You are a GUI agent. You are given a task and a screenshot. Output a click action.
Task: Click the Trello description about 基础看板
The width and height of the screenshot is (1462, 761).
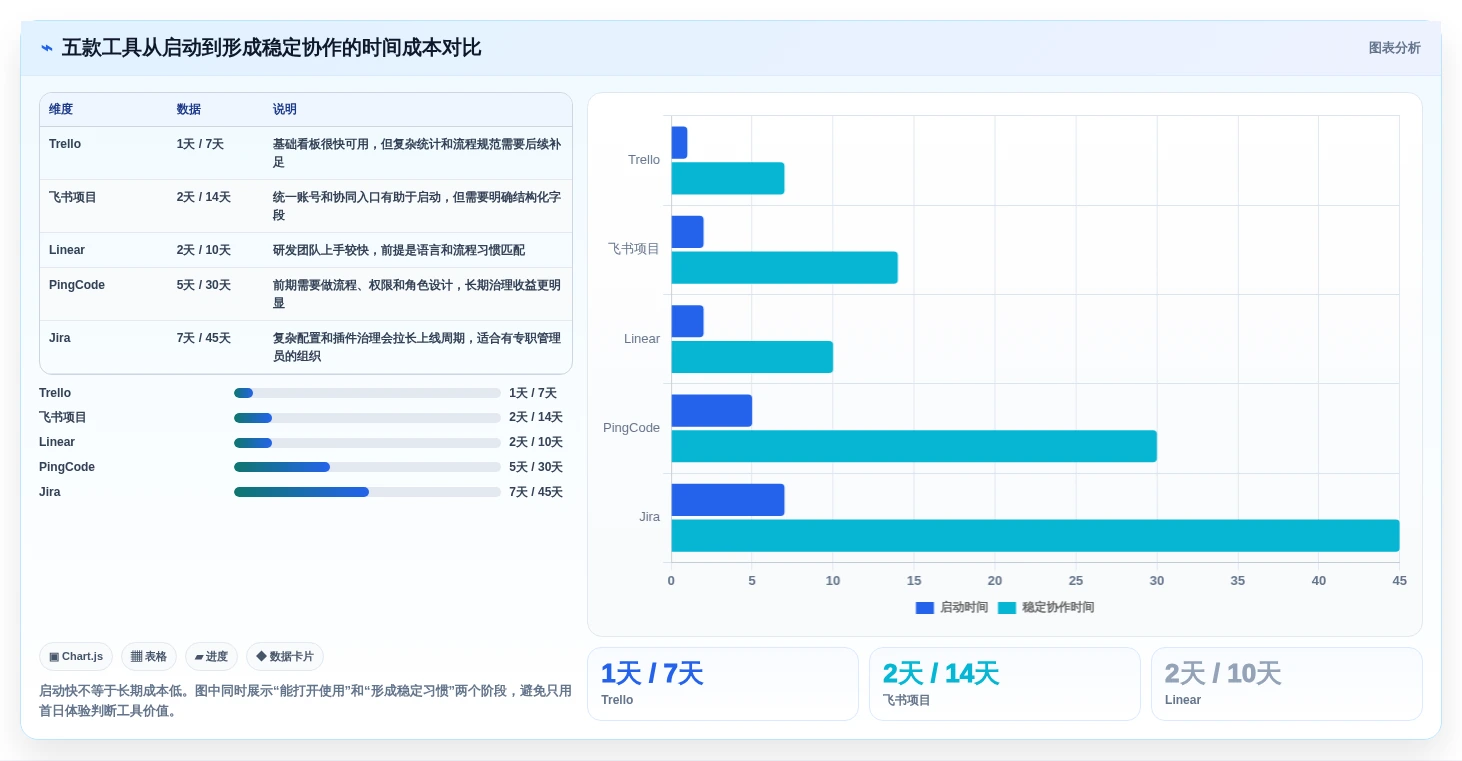pos(417,153)
